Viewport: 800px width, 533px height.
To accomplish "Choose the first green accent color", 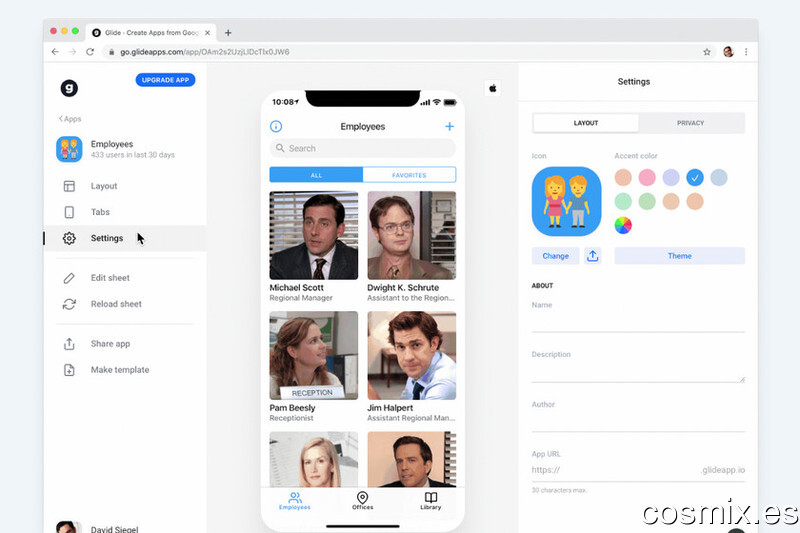I will 623,201.
